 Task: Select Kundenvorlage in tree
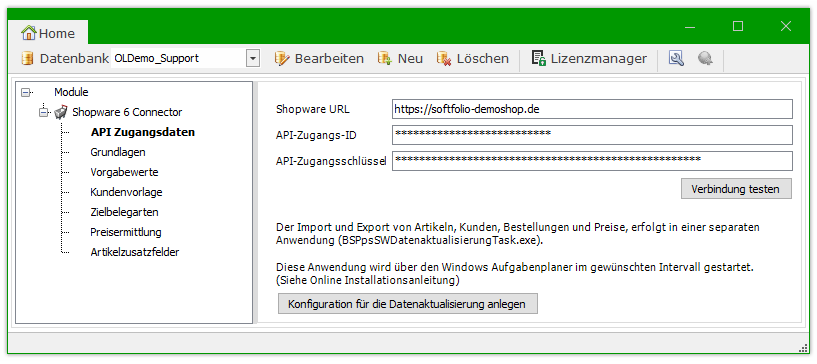tap(126, 192)
